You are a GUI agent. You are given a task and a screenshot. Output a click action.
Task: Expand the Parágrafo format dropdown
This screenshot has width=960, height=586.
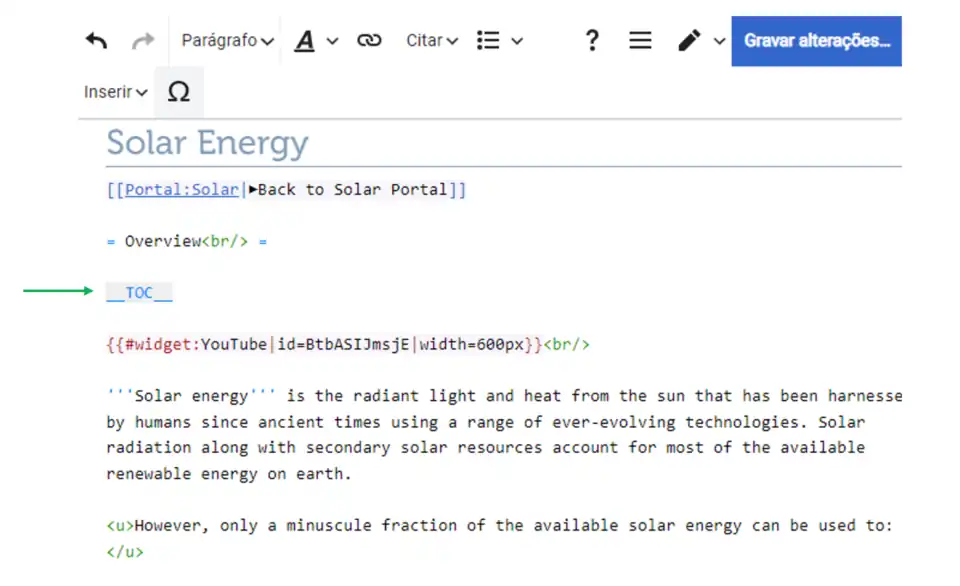227,41
